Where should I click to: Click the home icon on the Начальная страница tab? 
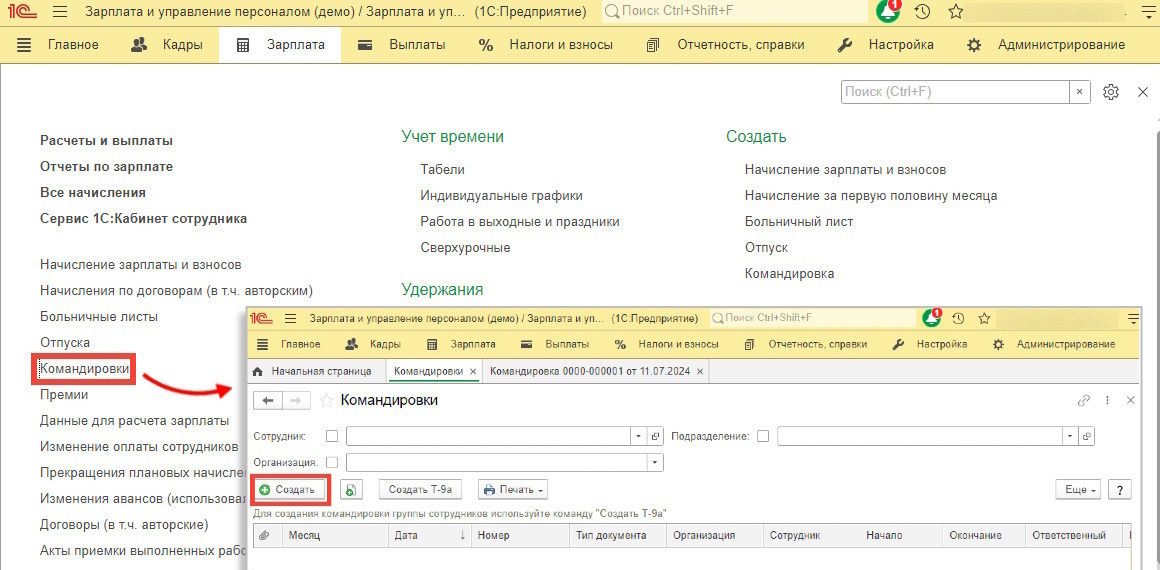[x=258, y=371]
